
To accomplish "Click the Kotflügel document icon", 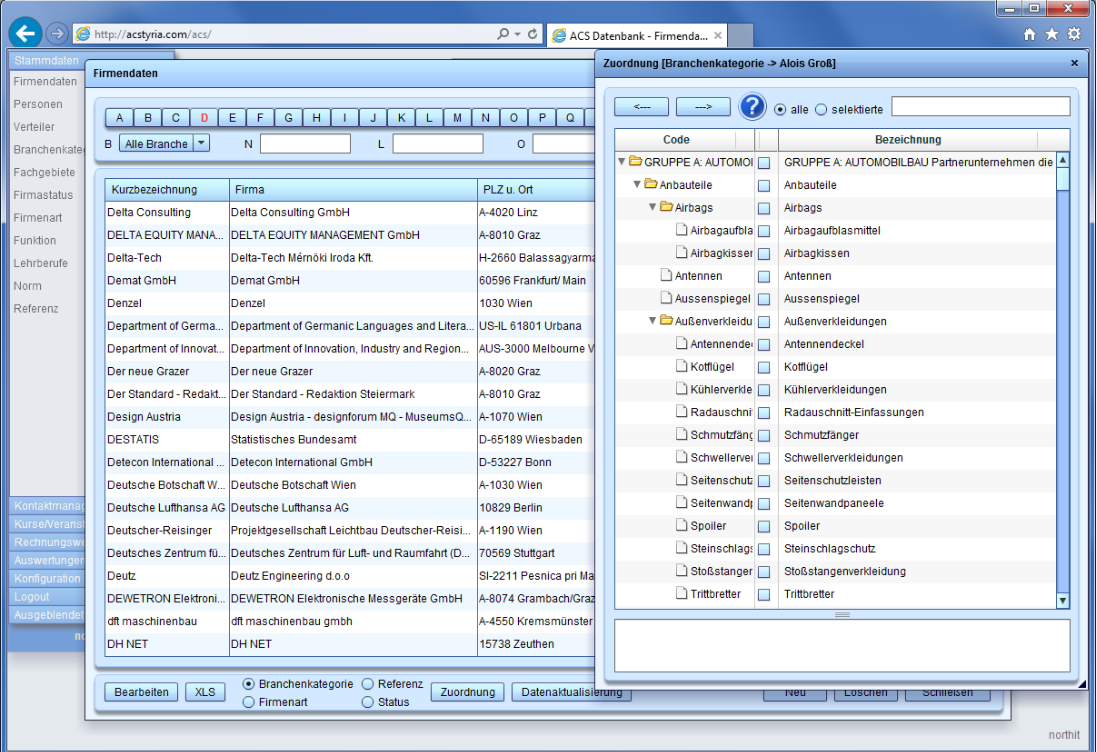I will [681, 366].
